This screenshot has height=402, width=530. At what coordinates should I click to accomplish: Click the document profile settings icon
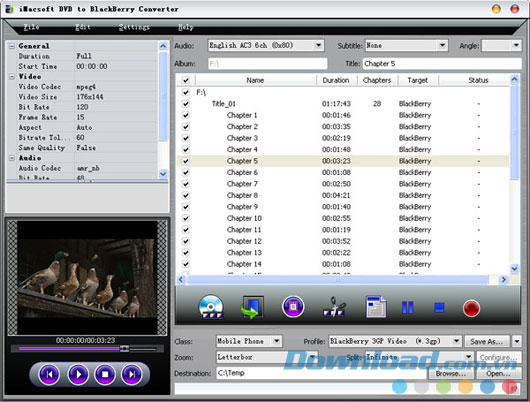tap(376, 307)
